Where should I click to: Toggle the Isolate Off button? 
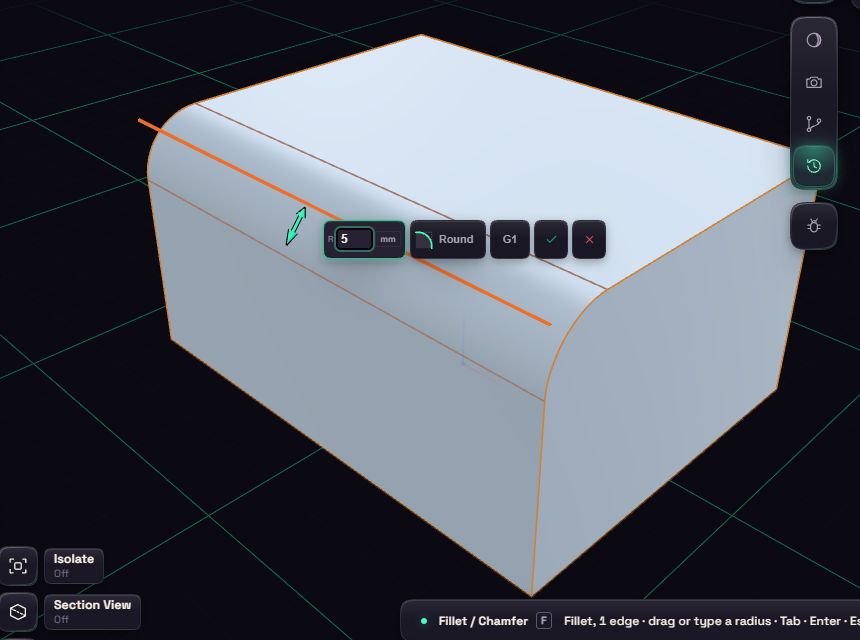tap(73, 566)
